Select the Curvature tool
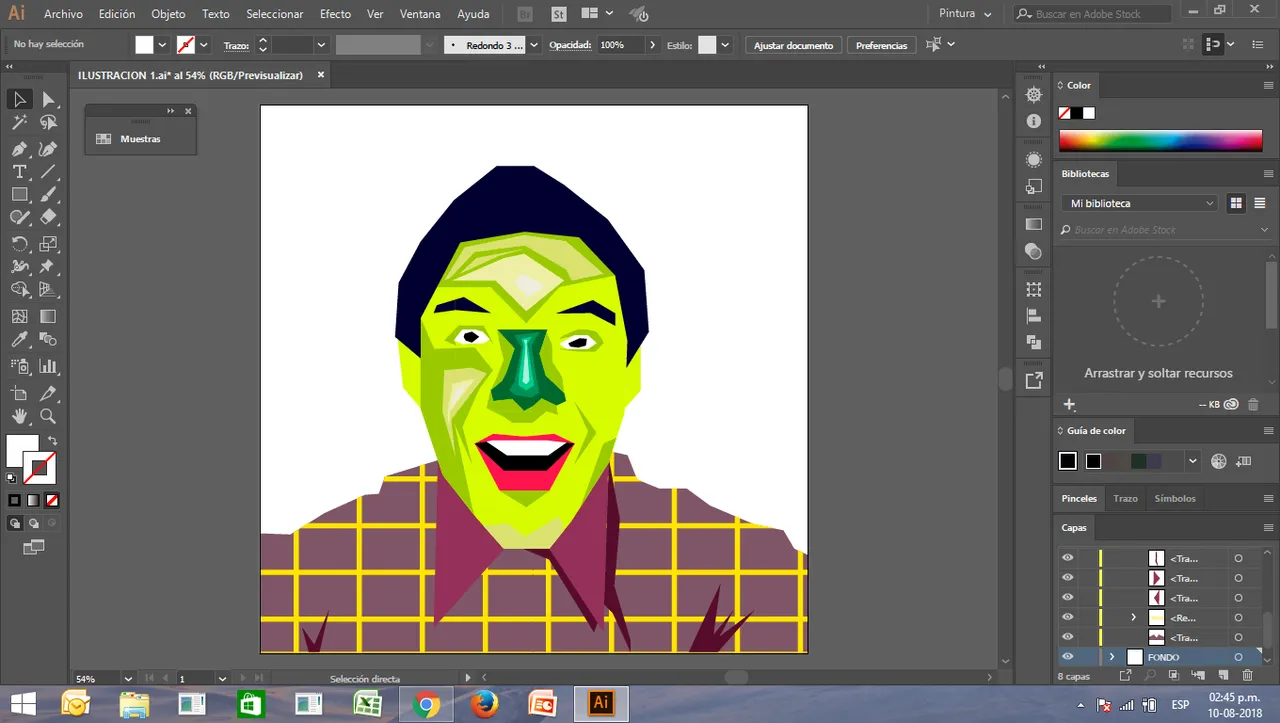The image size is (1280, 723). click(48, 148)
